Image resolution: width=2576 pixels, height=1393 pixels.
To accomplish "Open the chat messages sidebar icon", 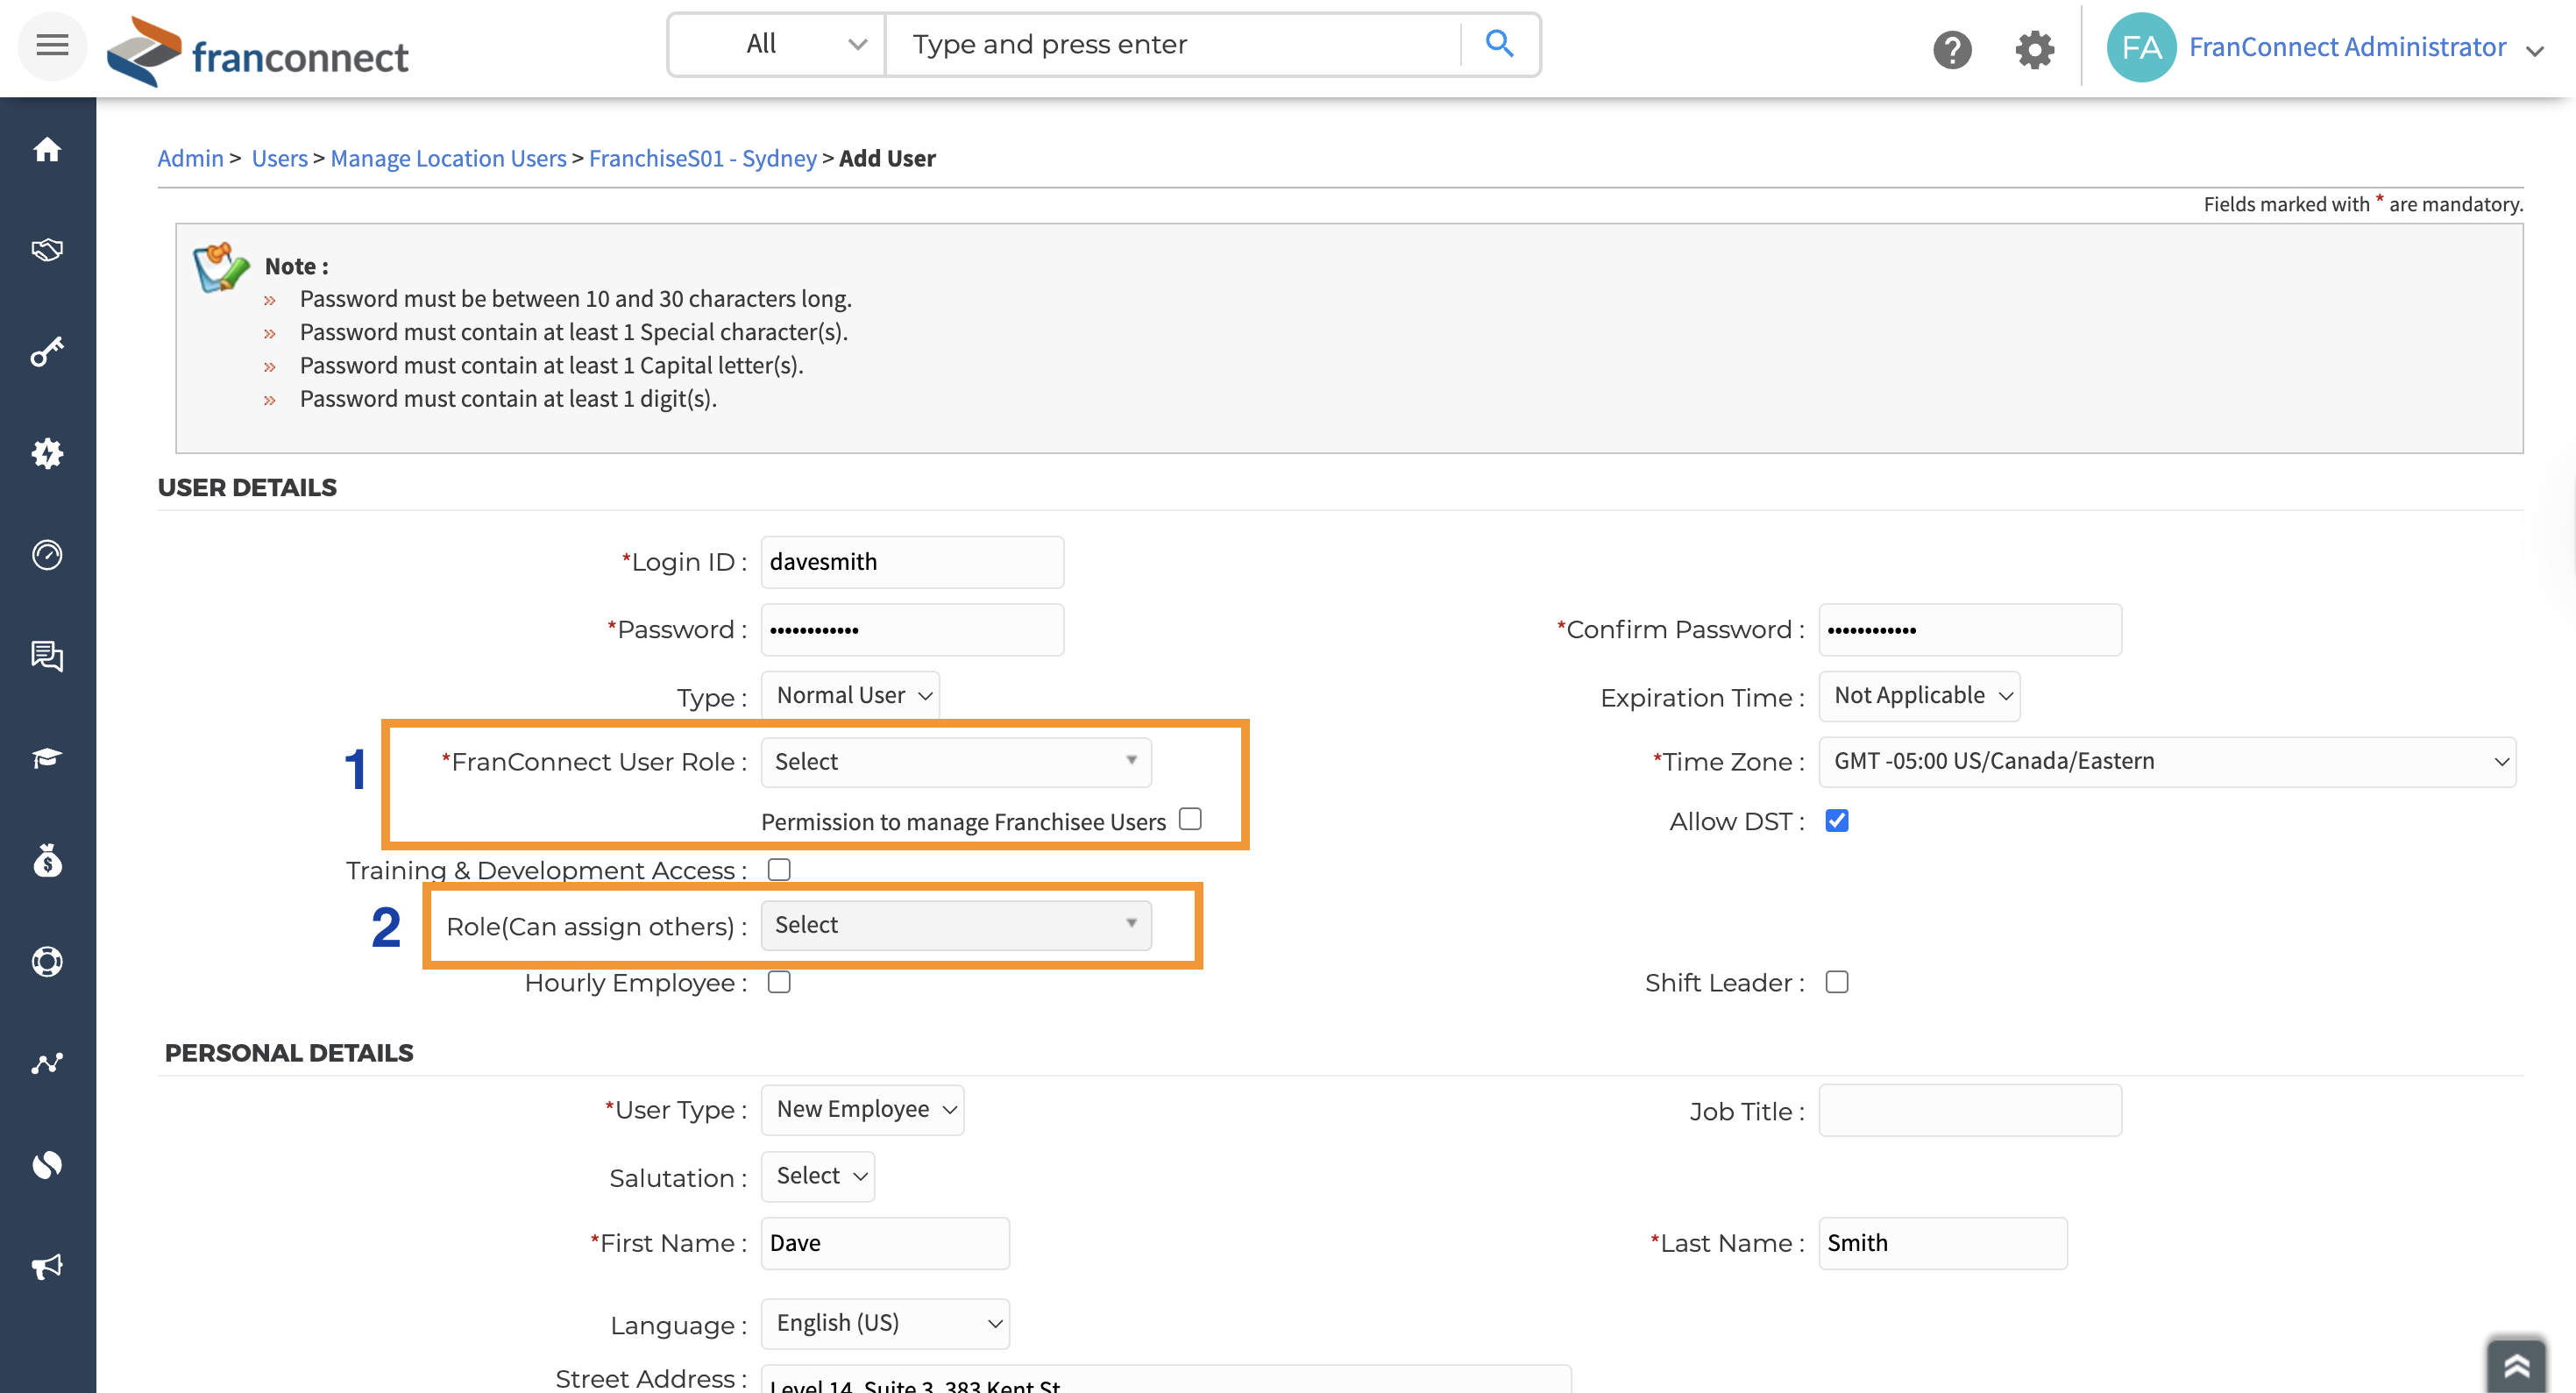I will click(47, 656).
